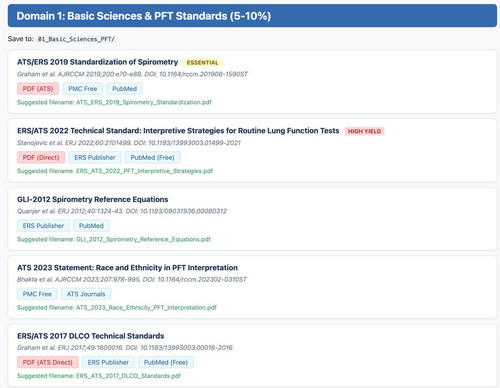This screenshot has height=388, width=500.
Task: Open ERS Publisher link for 2017 DLCO Standards
Action: click(108, 362)
